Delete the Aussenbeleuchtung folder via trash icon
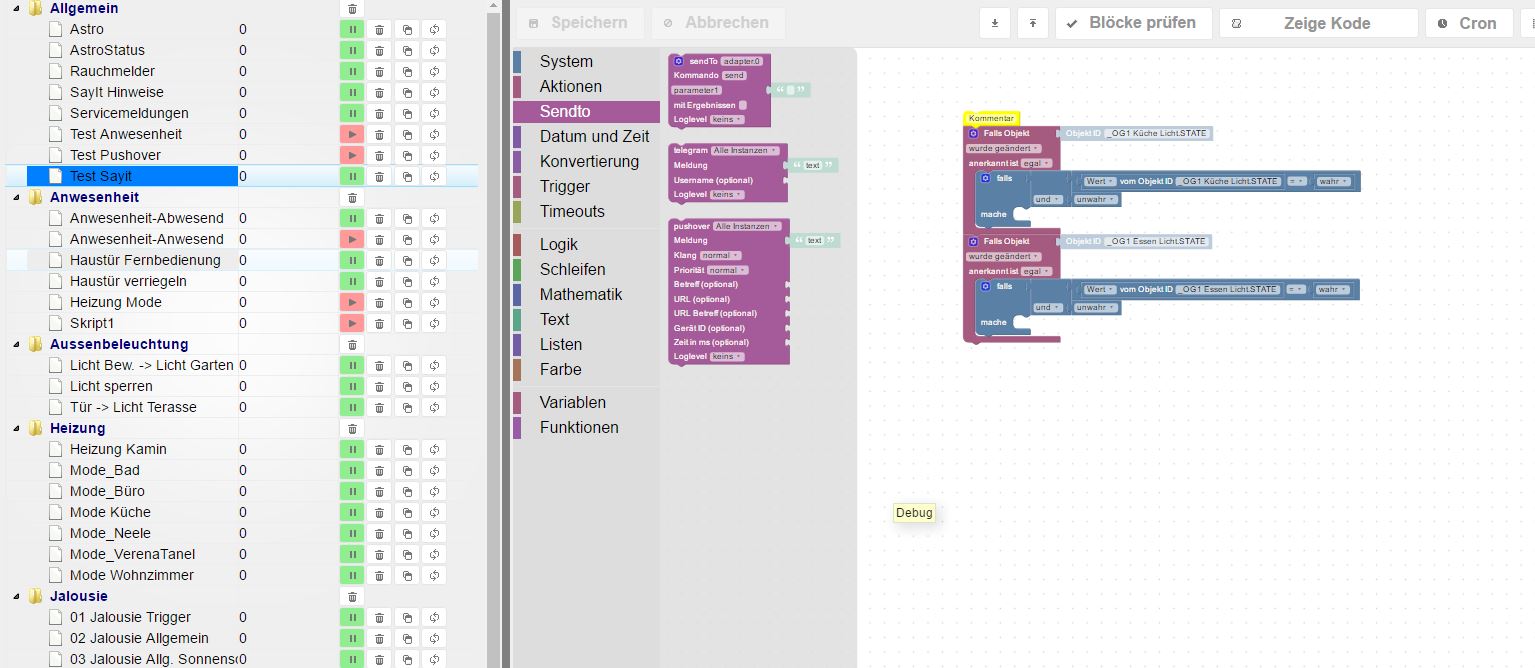Viewport: 1535px width, 668px height. click(352, 344)
